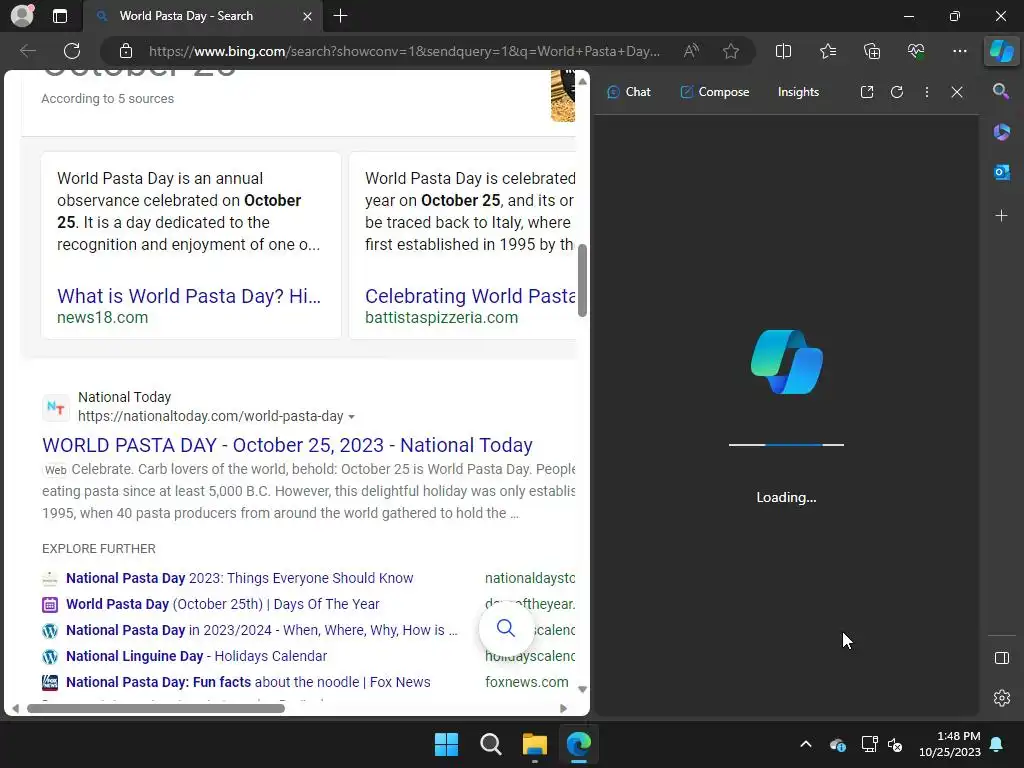The image size is (1024, 768).
Task: Open What is World Pasta Day link
Action: tap(189, 296)
